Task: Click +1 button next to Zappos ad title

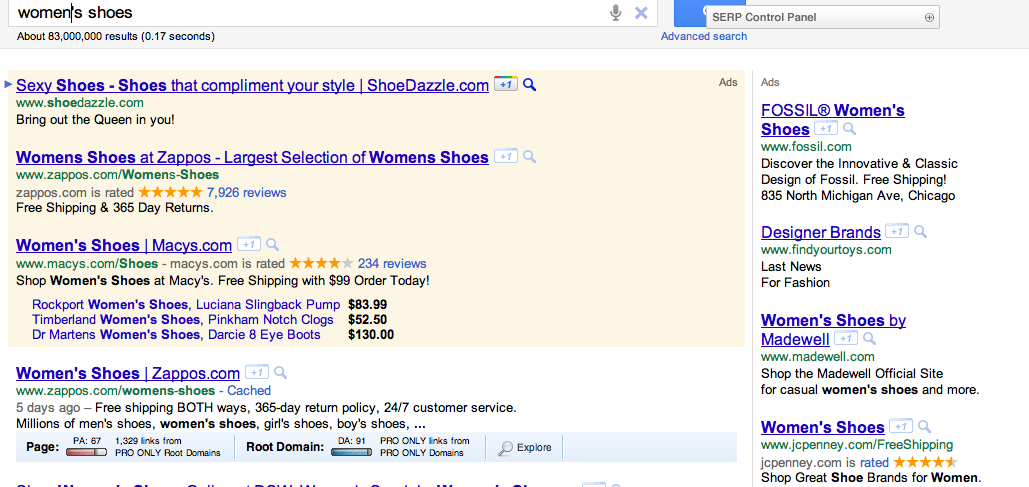Action: point(506,156)
